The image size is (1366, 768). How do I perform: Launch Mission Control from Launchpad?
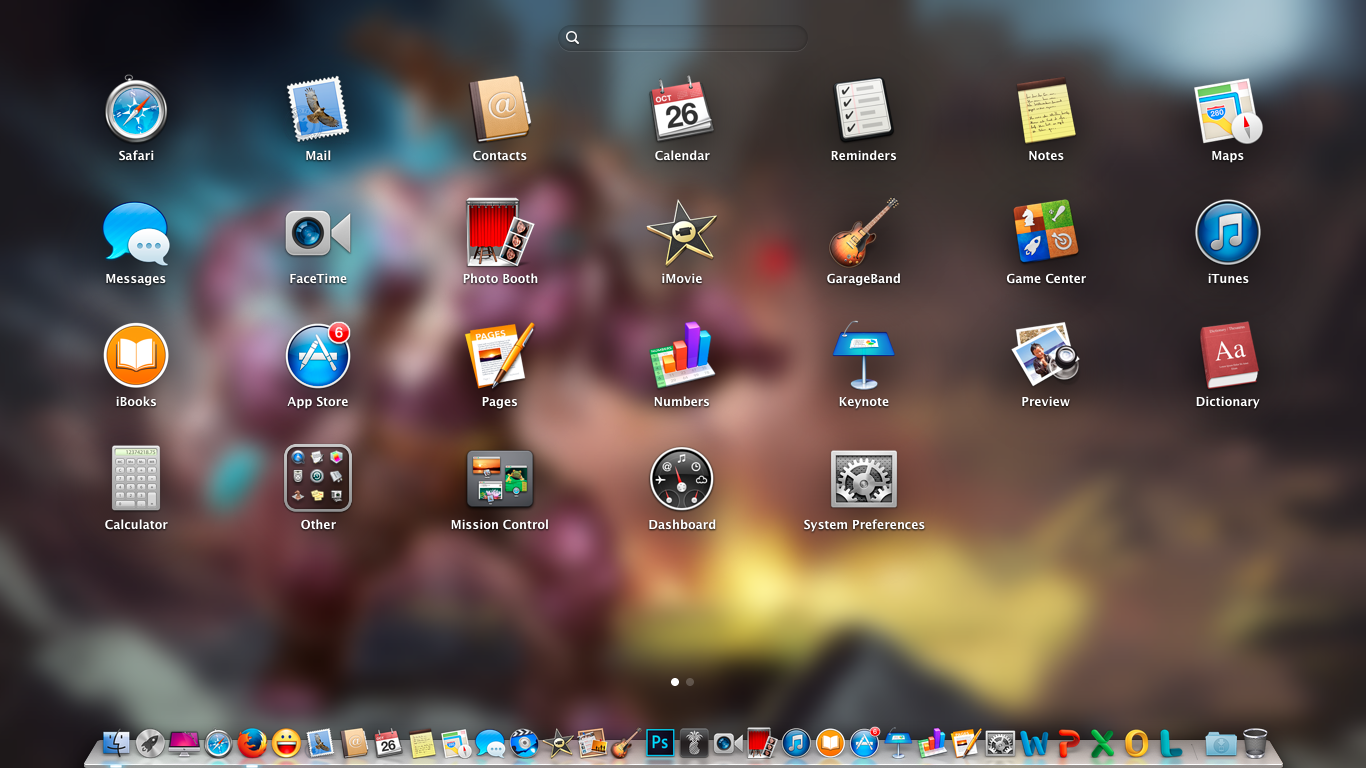500,479
